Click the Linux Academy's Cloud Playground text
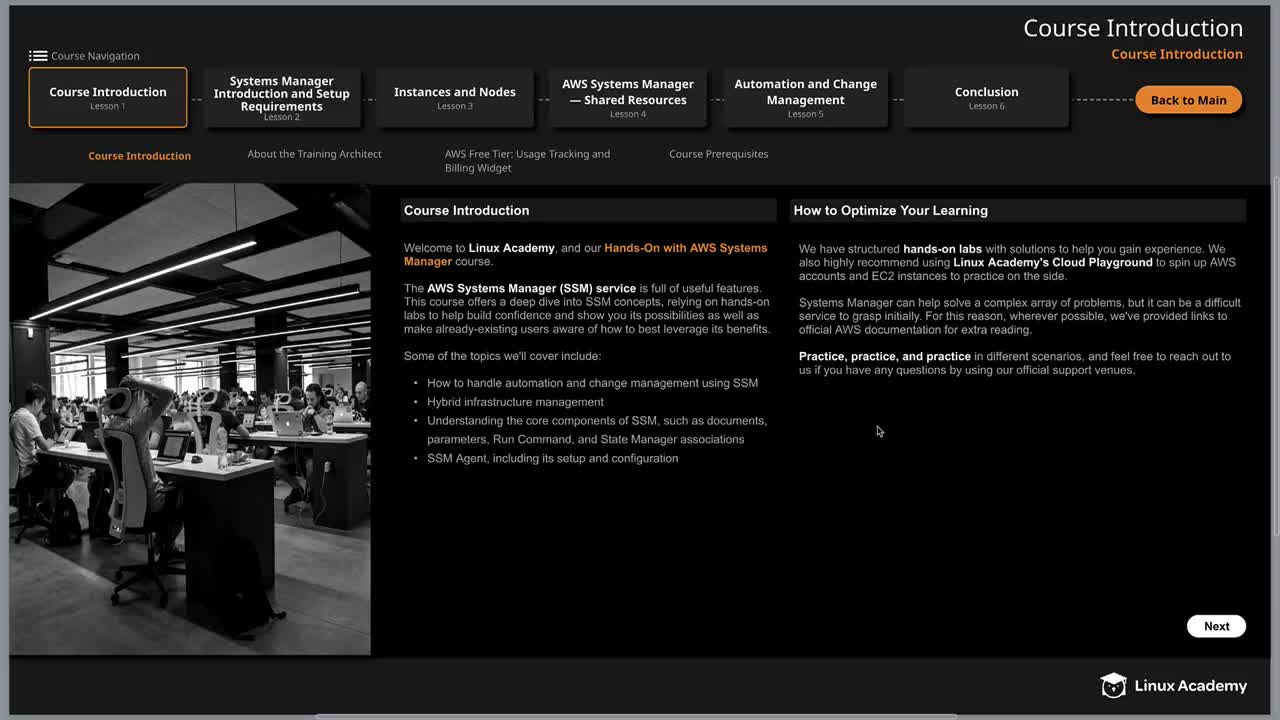 [x=1053, y=262]
